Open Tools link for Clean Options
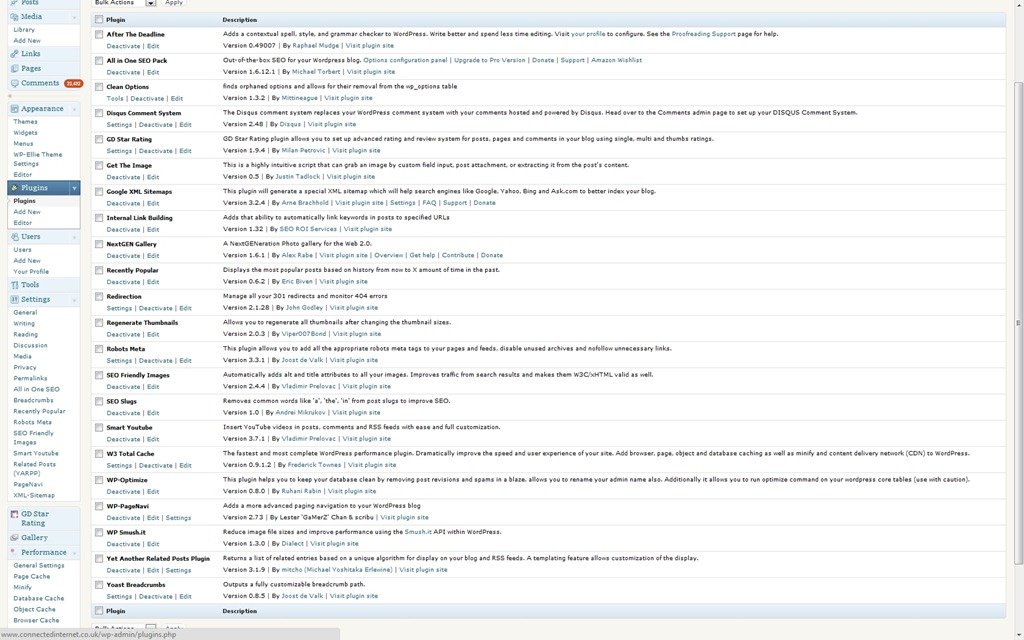This screenshot has width=1024, height=640. pos(115,99)
